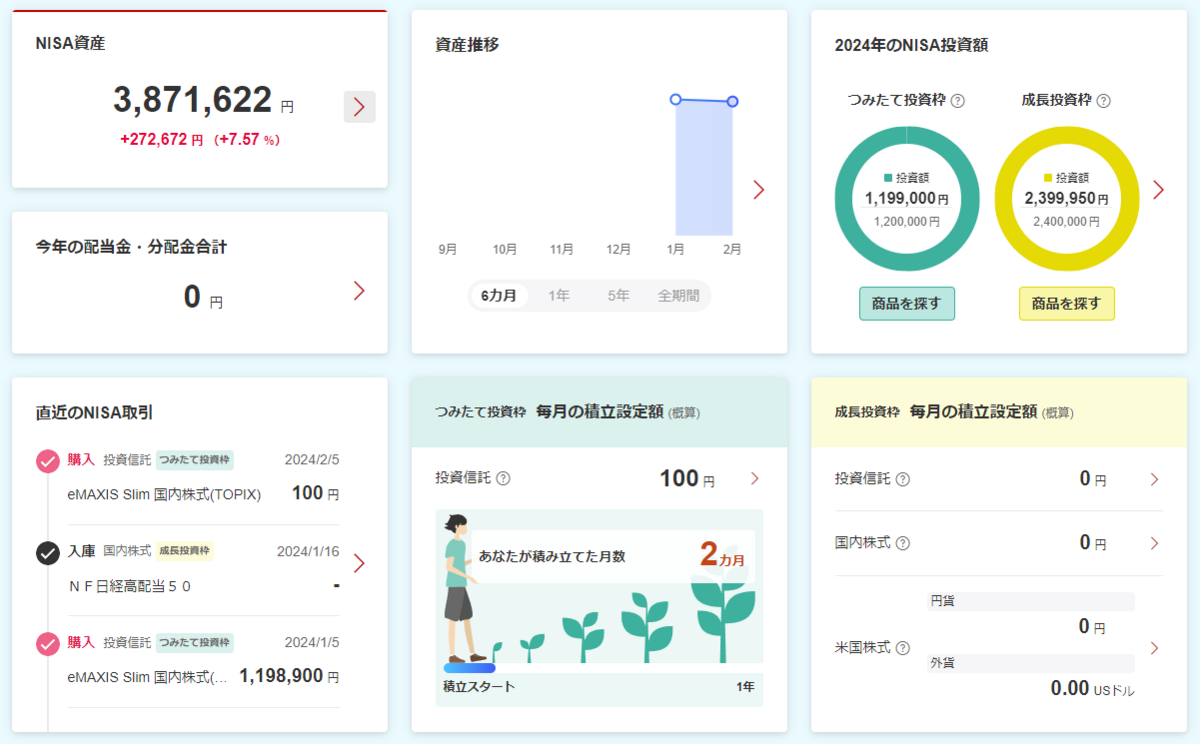Screen dimensions: 1200x744
Task: Open 成長投資枠 投資信託 0円 arrow
Action: [1154, 479]
